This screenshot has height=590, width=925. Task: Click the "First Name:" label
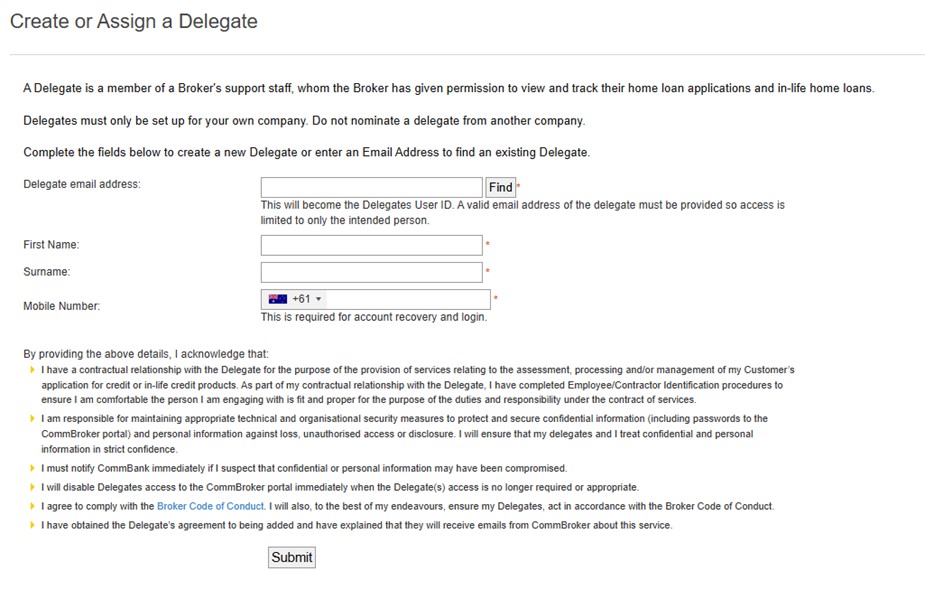point(51,245)
